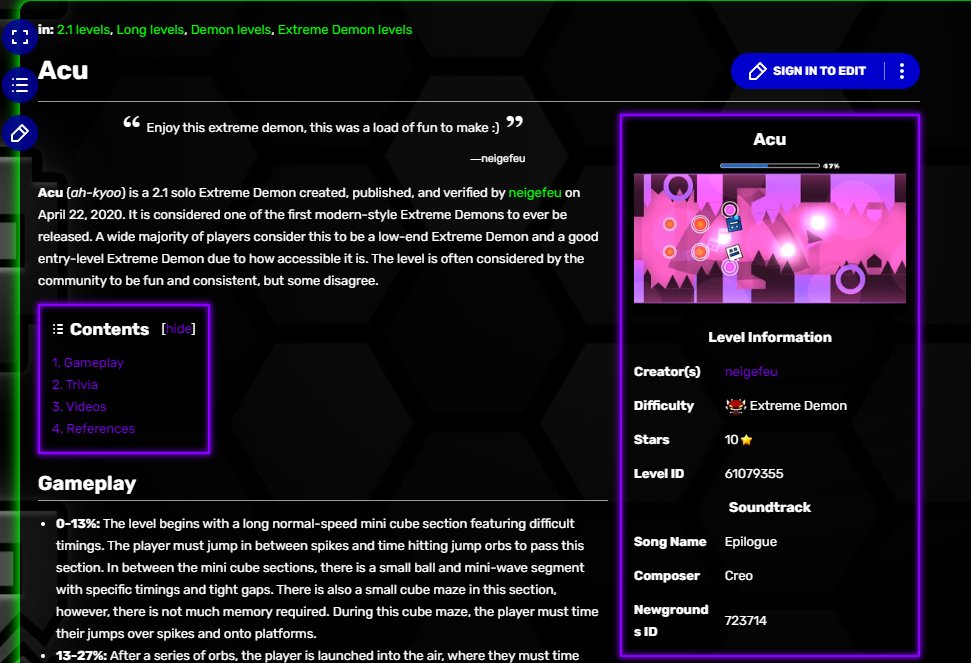The height and width of the screenshot is (663, 971).
Task: Open the neigefeu creator link in infobox
Action: point(751,371)
